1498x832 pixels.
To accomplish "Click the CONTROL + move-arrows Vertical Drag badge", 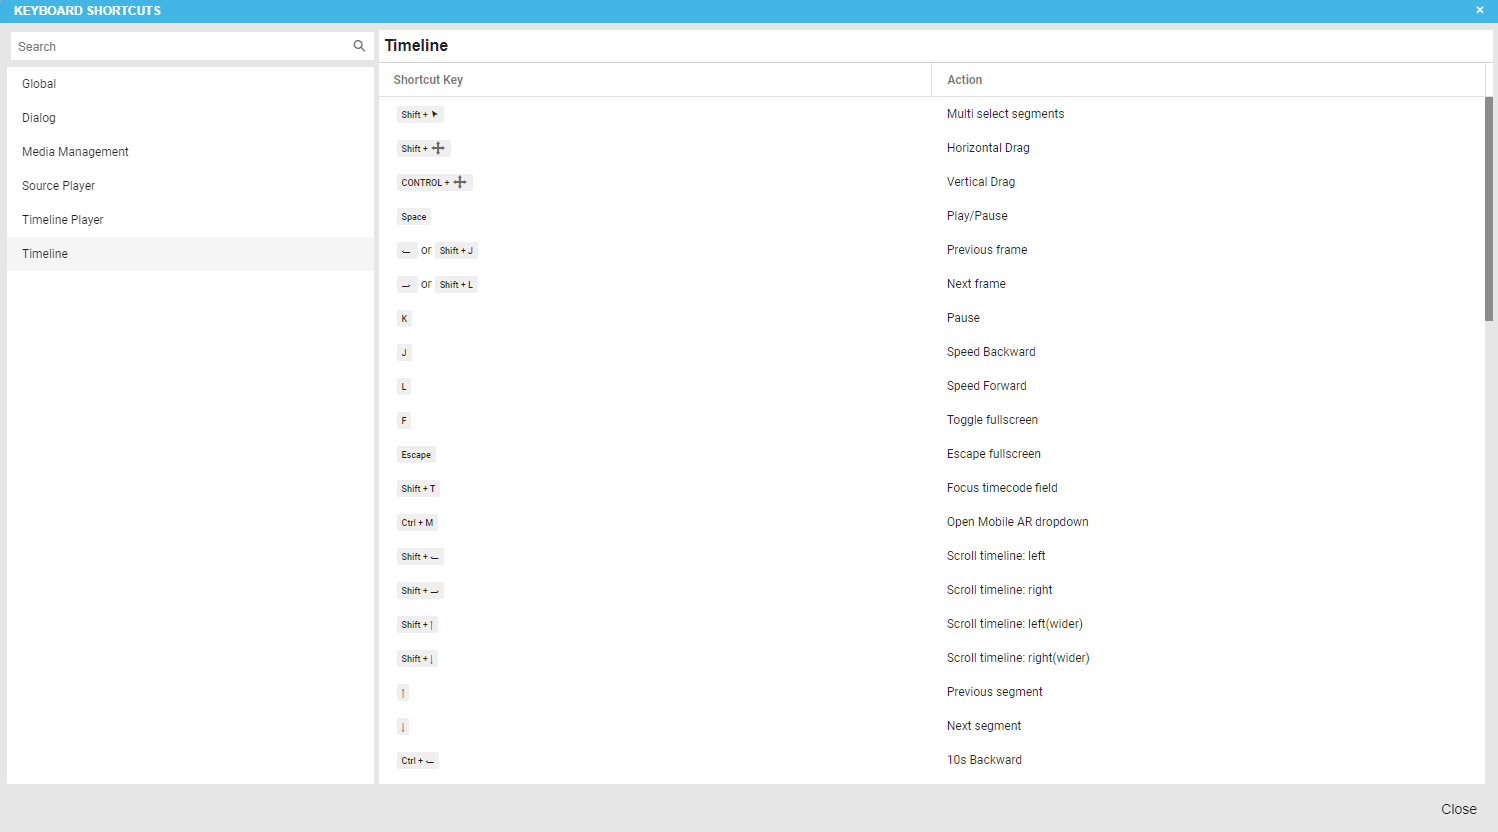I will click(434, 183).
